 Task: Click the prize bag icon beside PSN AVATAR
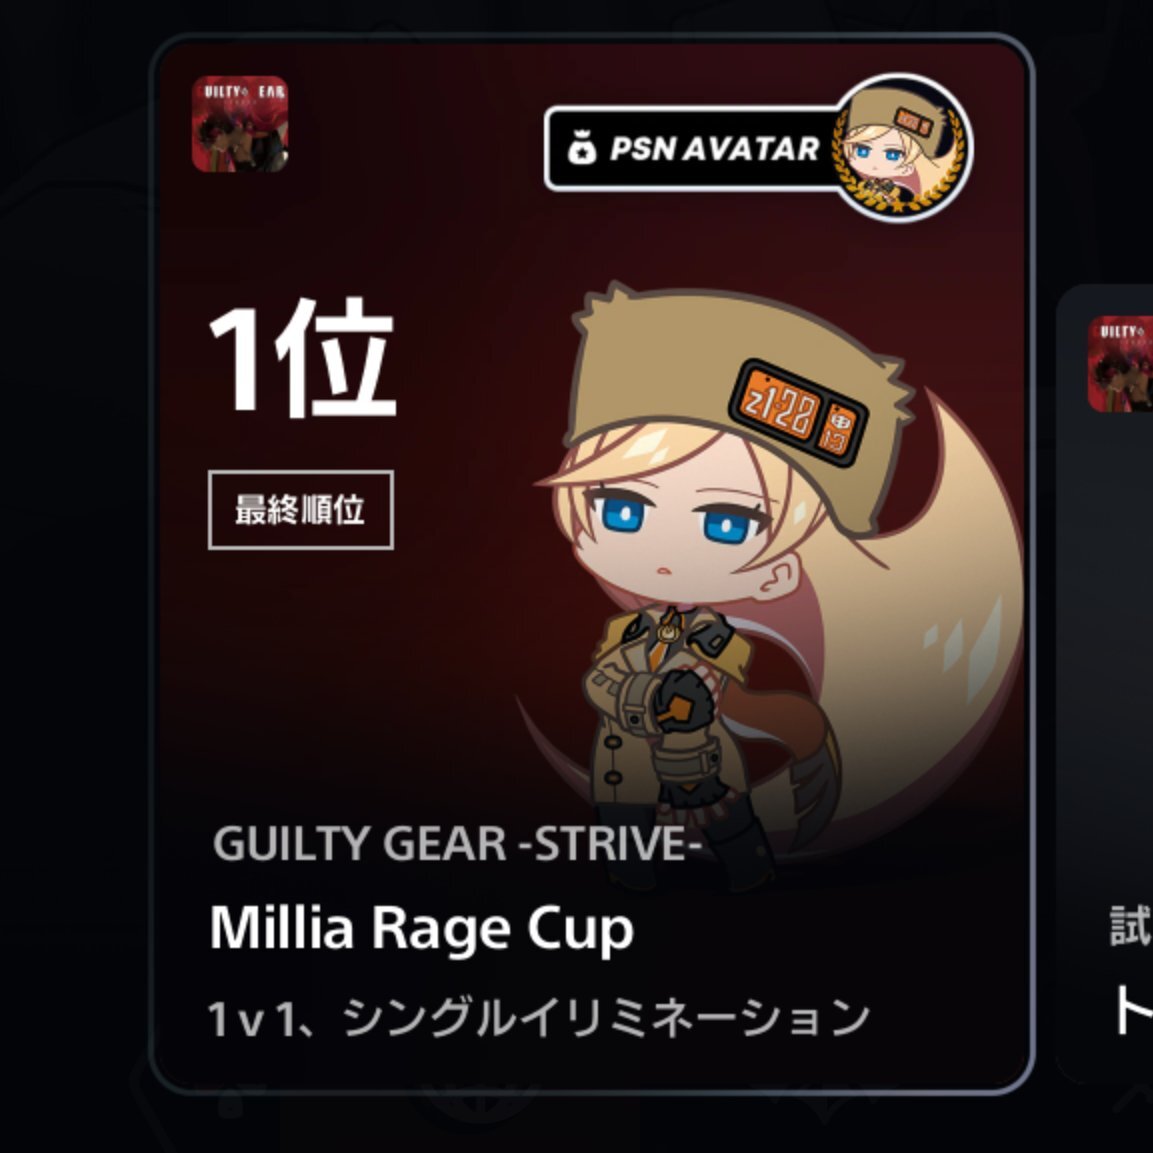click(582, 148)
